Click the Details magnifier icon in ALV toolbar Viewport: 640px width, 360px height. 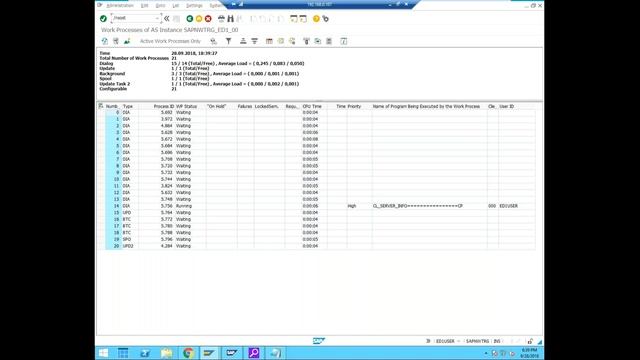213,41
